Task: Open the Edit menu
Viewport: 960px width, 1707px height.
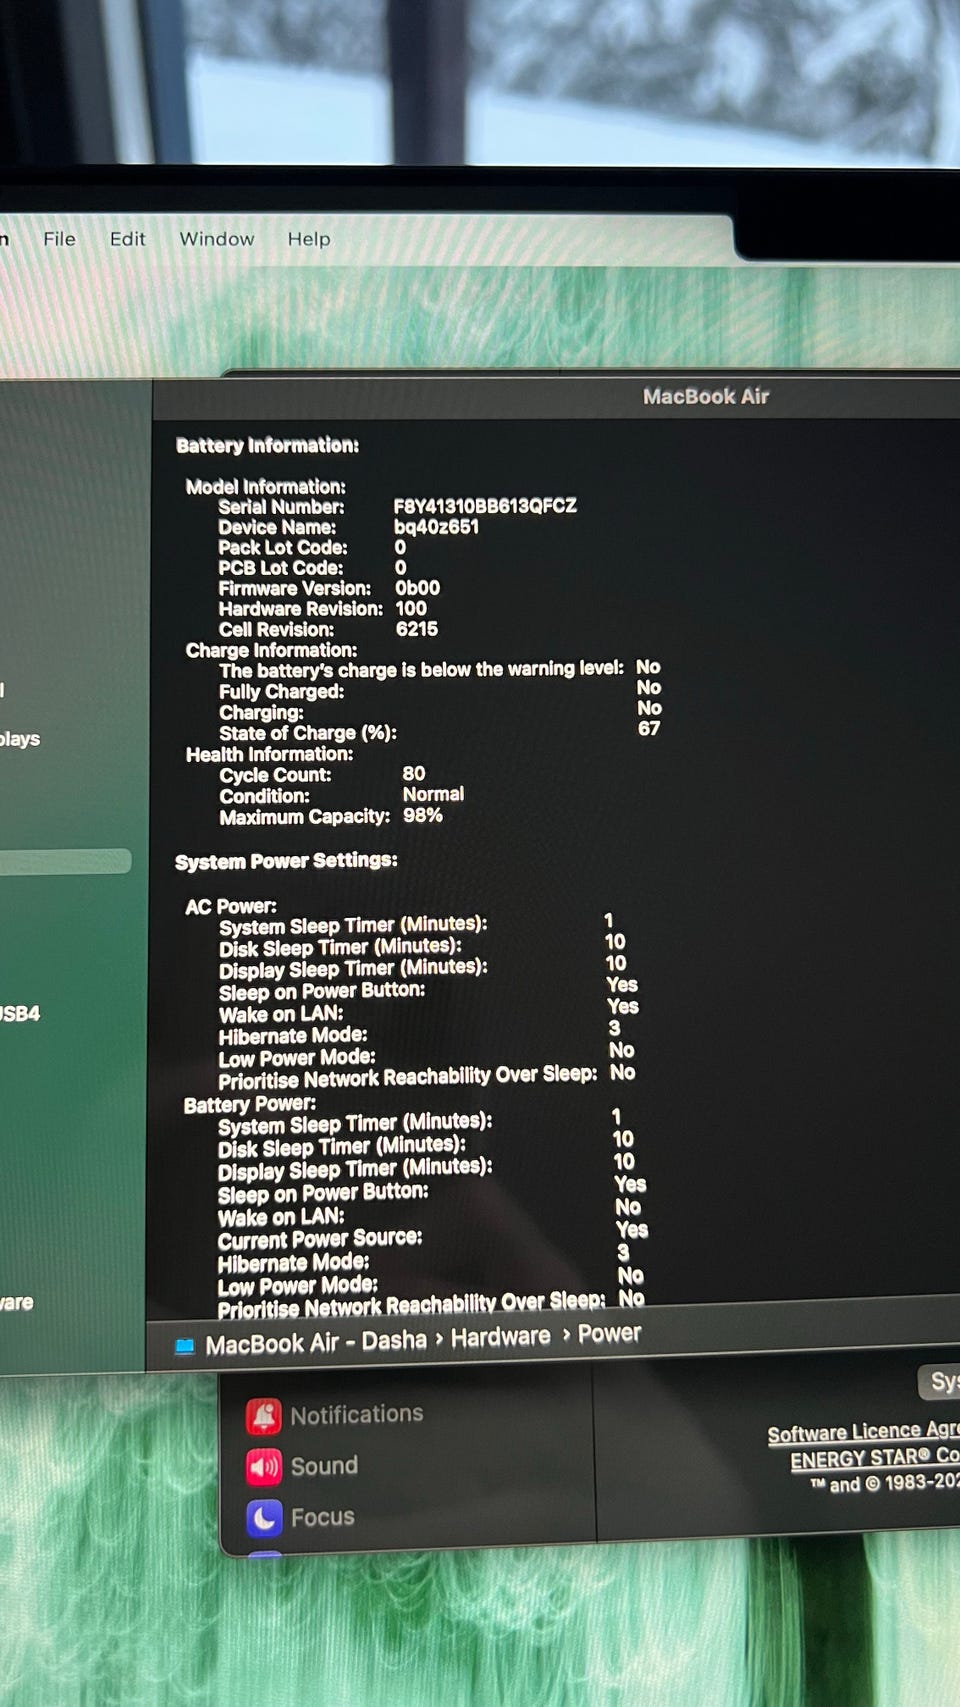Action: click(x=127, y=239)
